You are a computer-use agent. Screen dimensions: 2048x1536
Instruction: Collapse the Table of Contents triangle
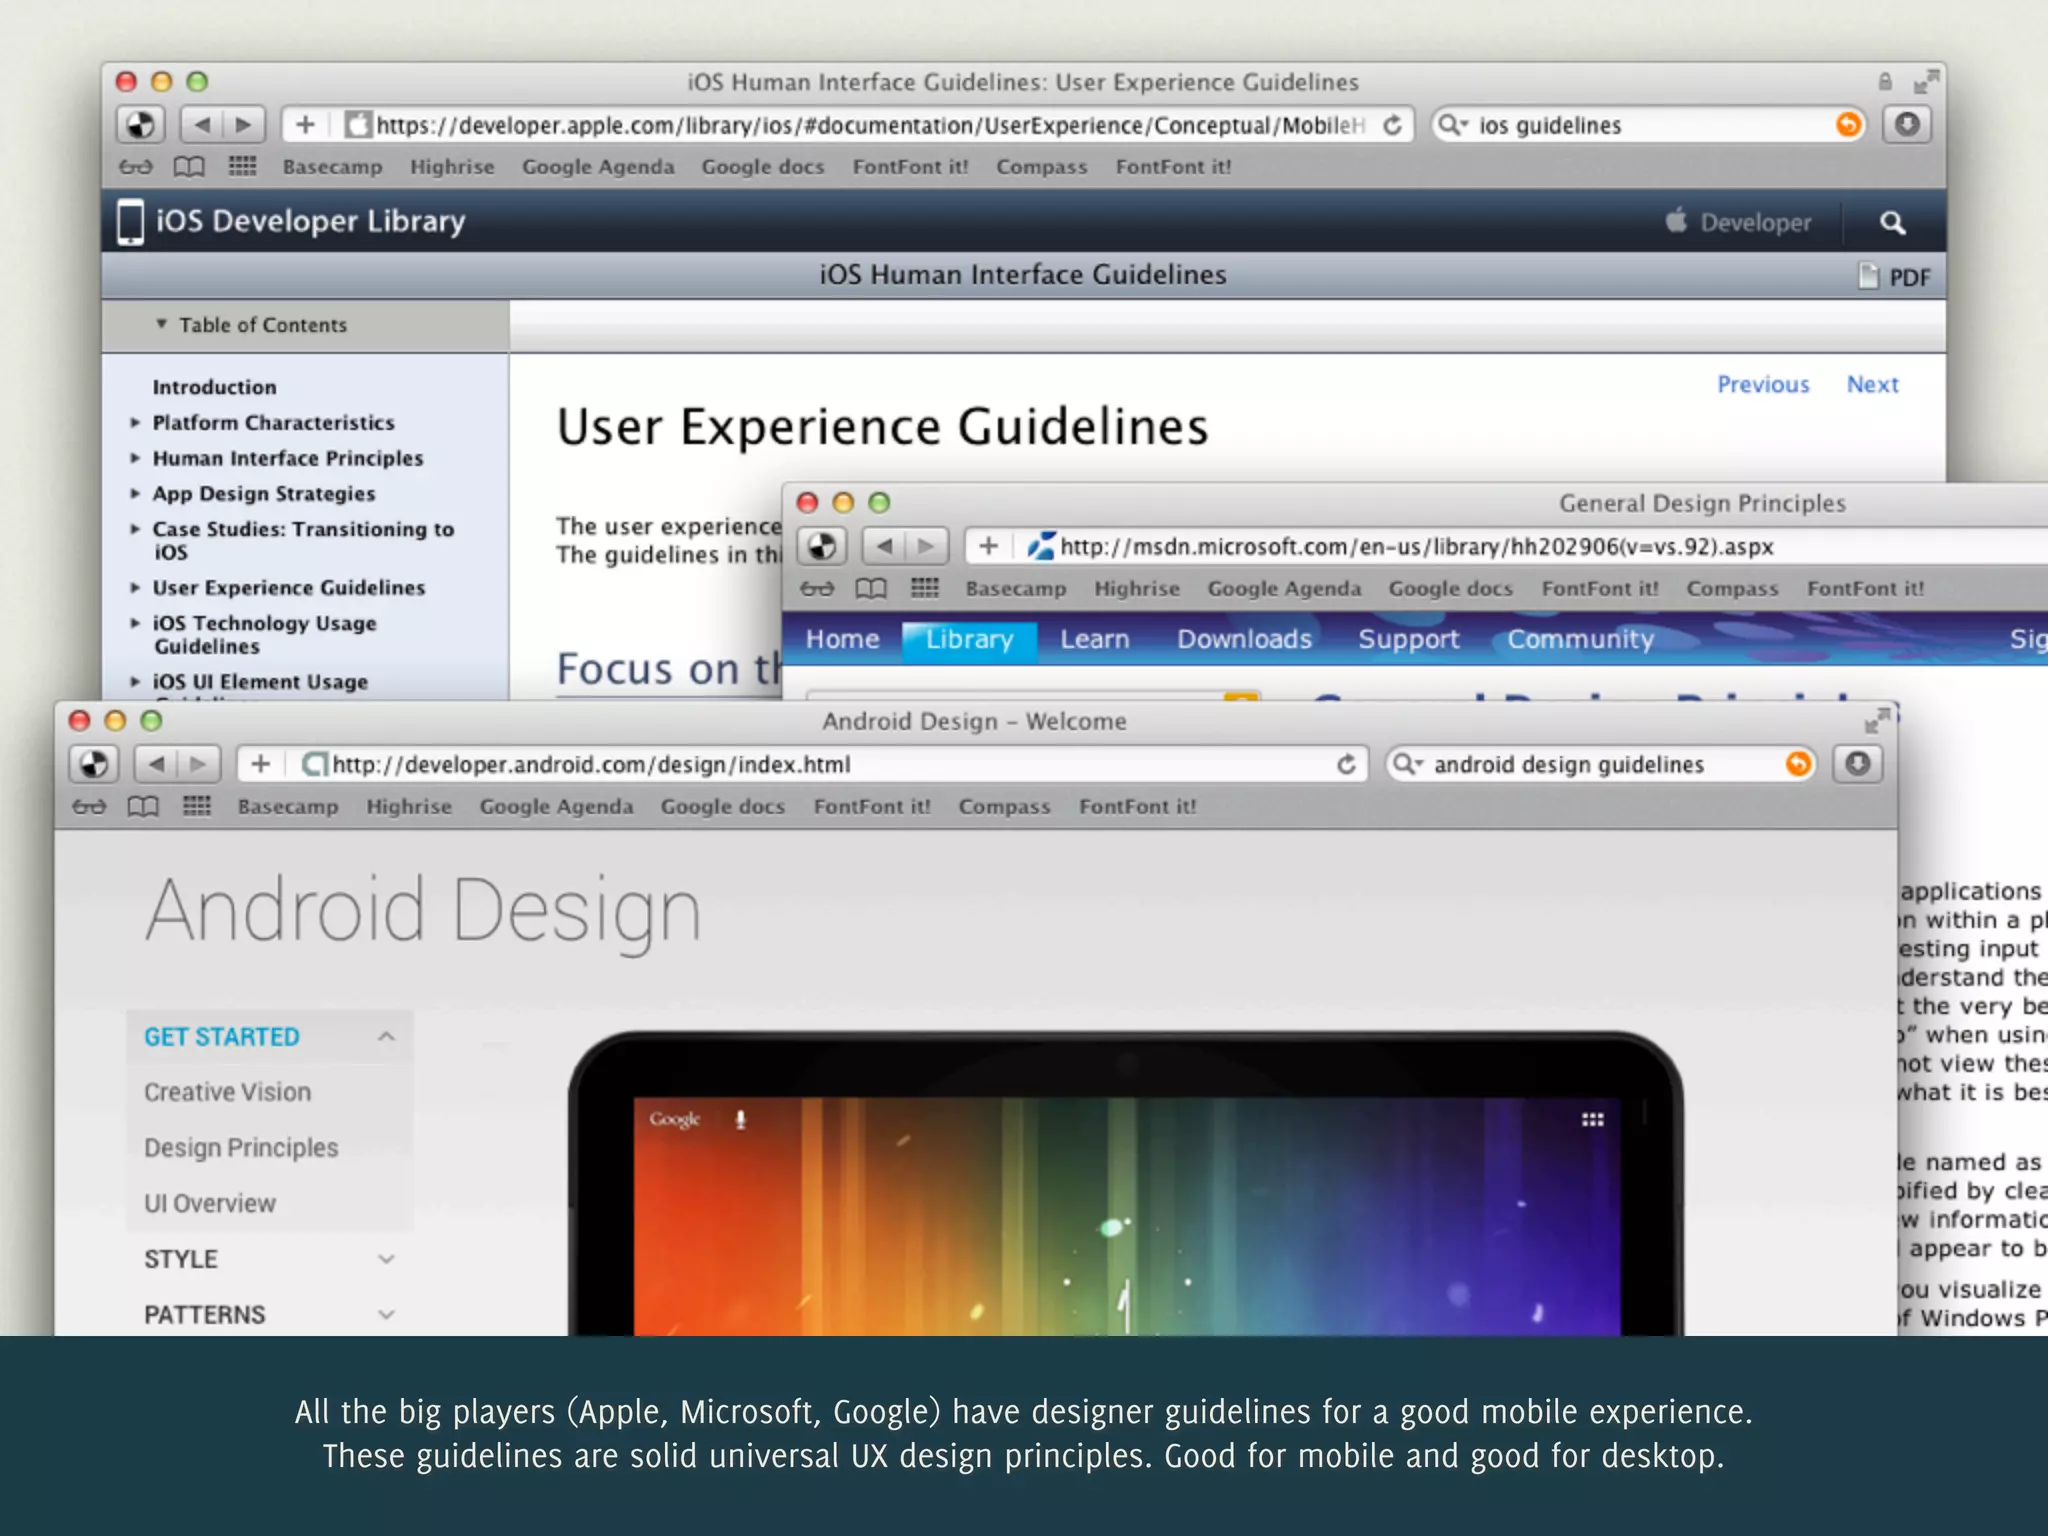[161, 324]
